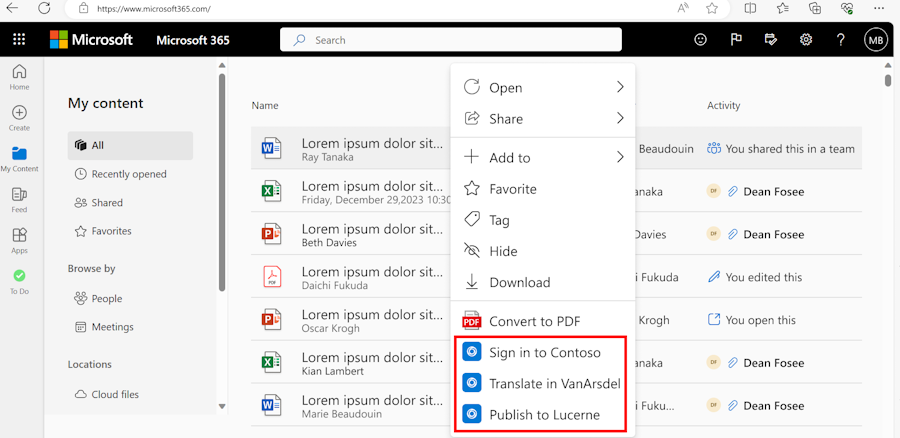Click the Name column header
This screenshot has height=438, width=900.
(265, 106)
